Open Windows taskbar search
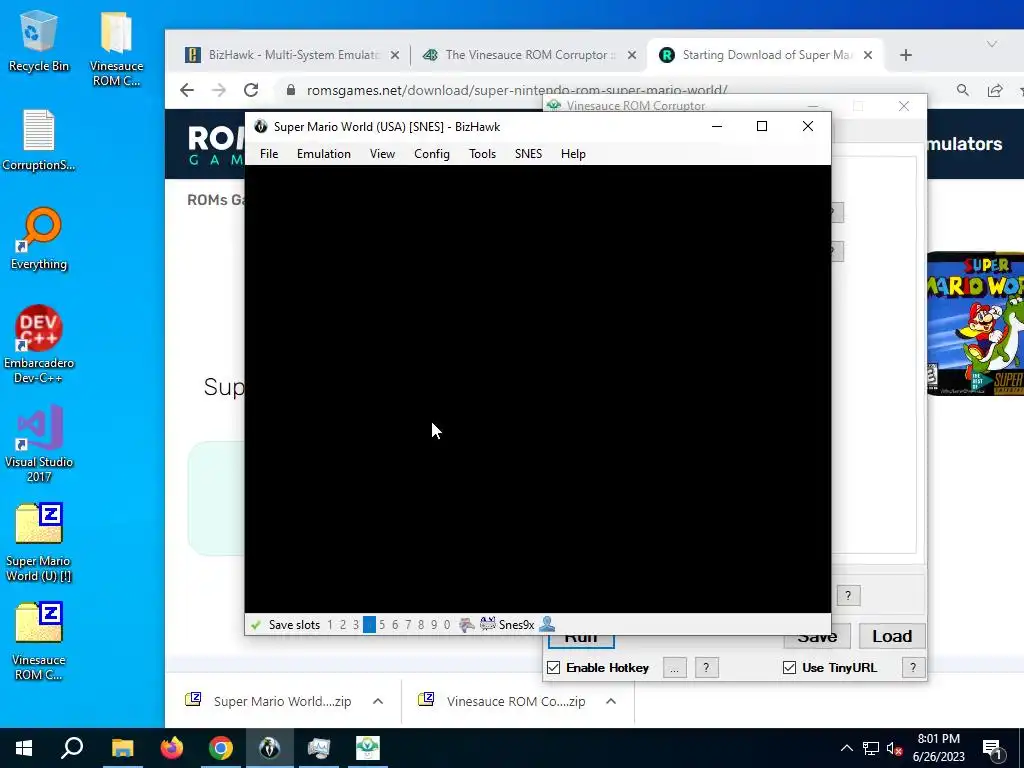Screen dimensions: 1024x768 pos(72,748)
